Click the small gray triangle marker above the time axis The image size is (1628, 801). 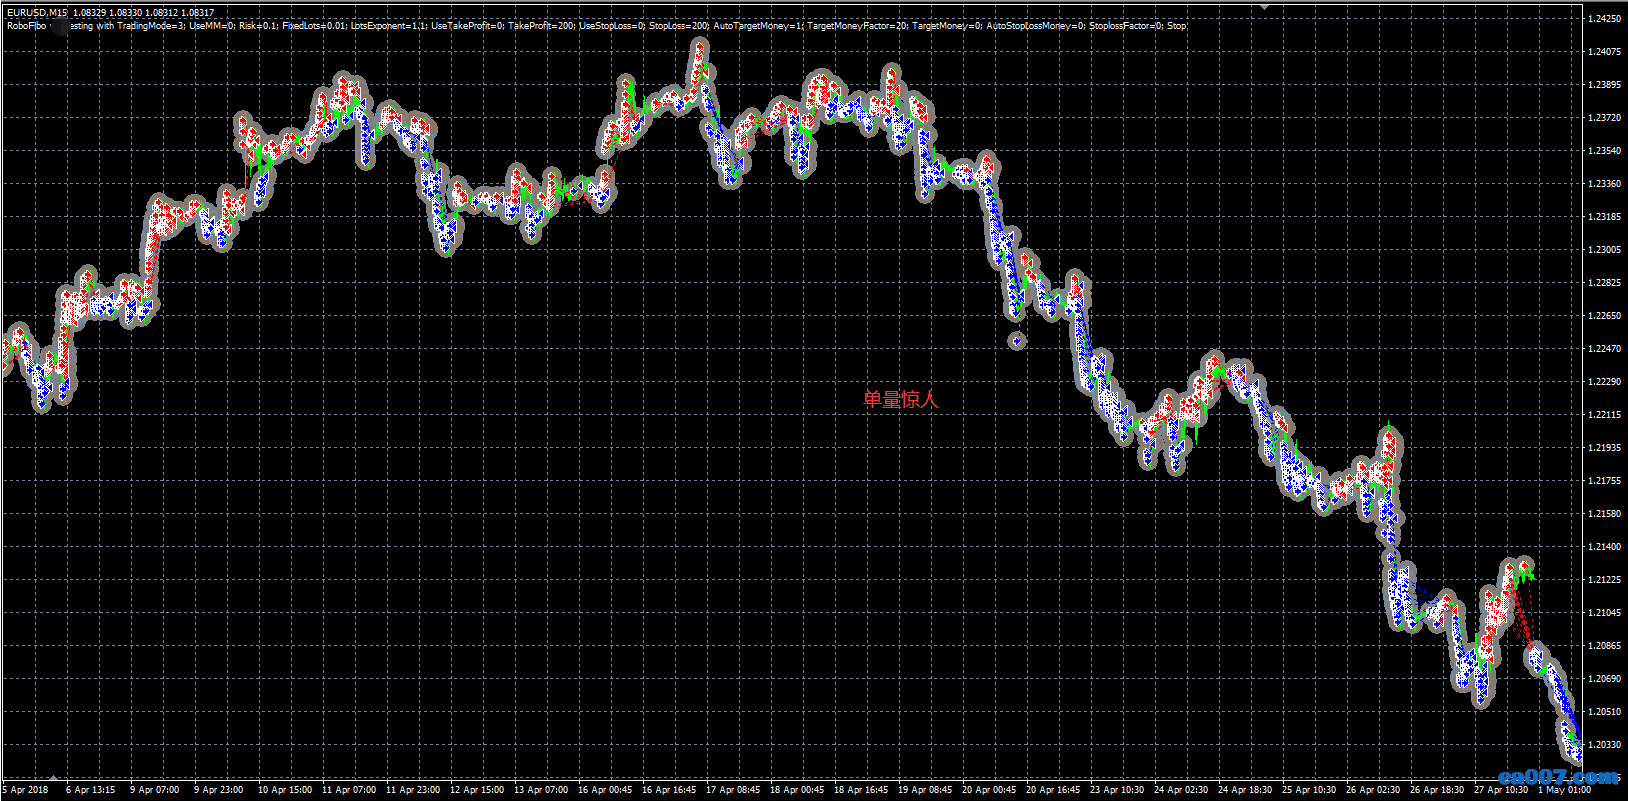point(53,778)
